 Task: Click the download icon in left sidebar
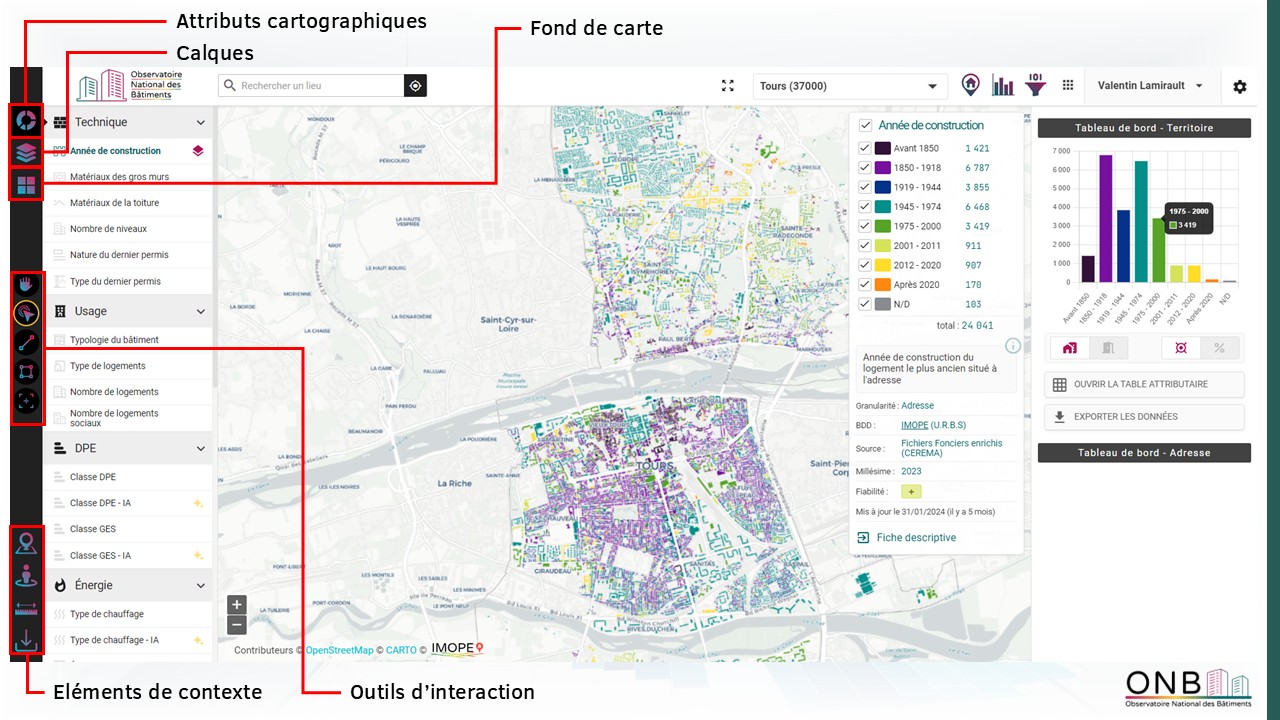(x=27, y=642)
